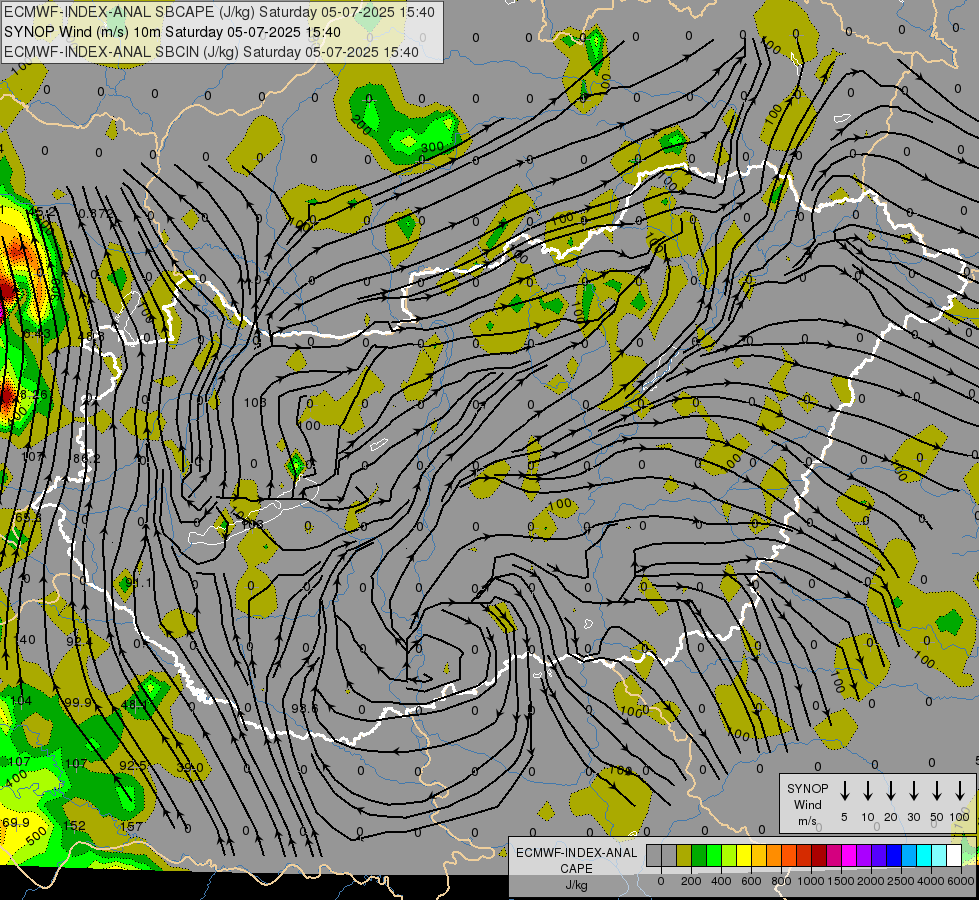Viewport: 979px width, 900px height.
Task: Click the SYNOP Wind 10m title line
Action: [172, 32]
